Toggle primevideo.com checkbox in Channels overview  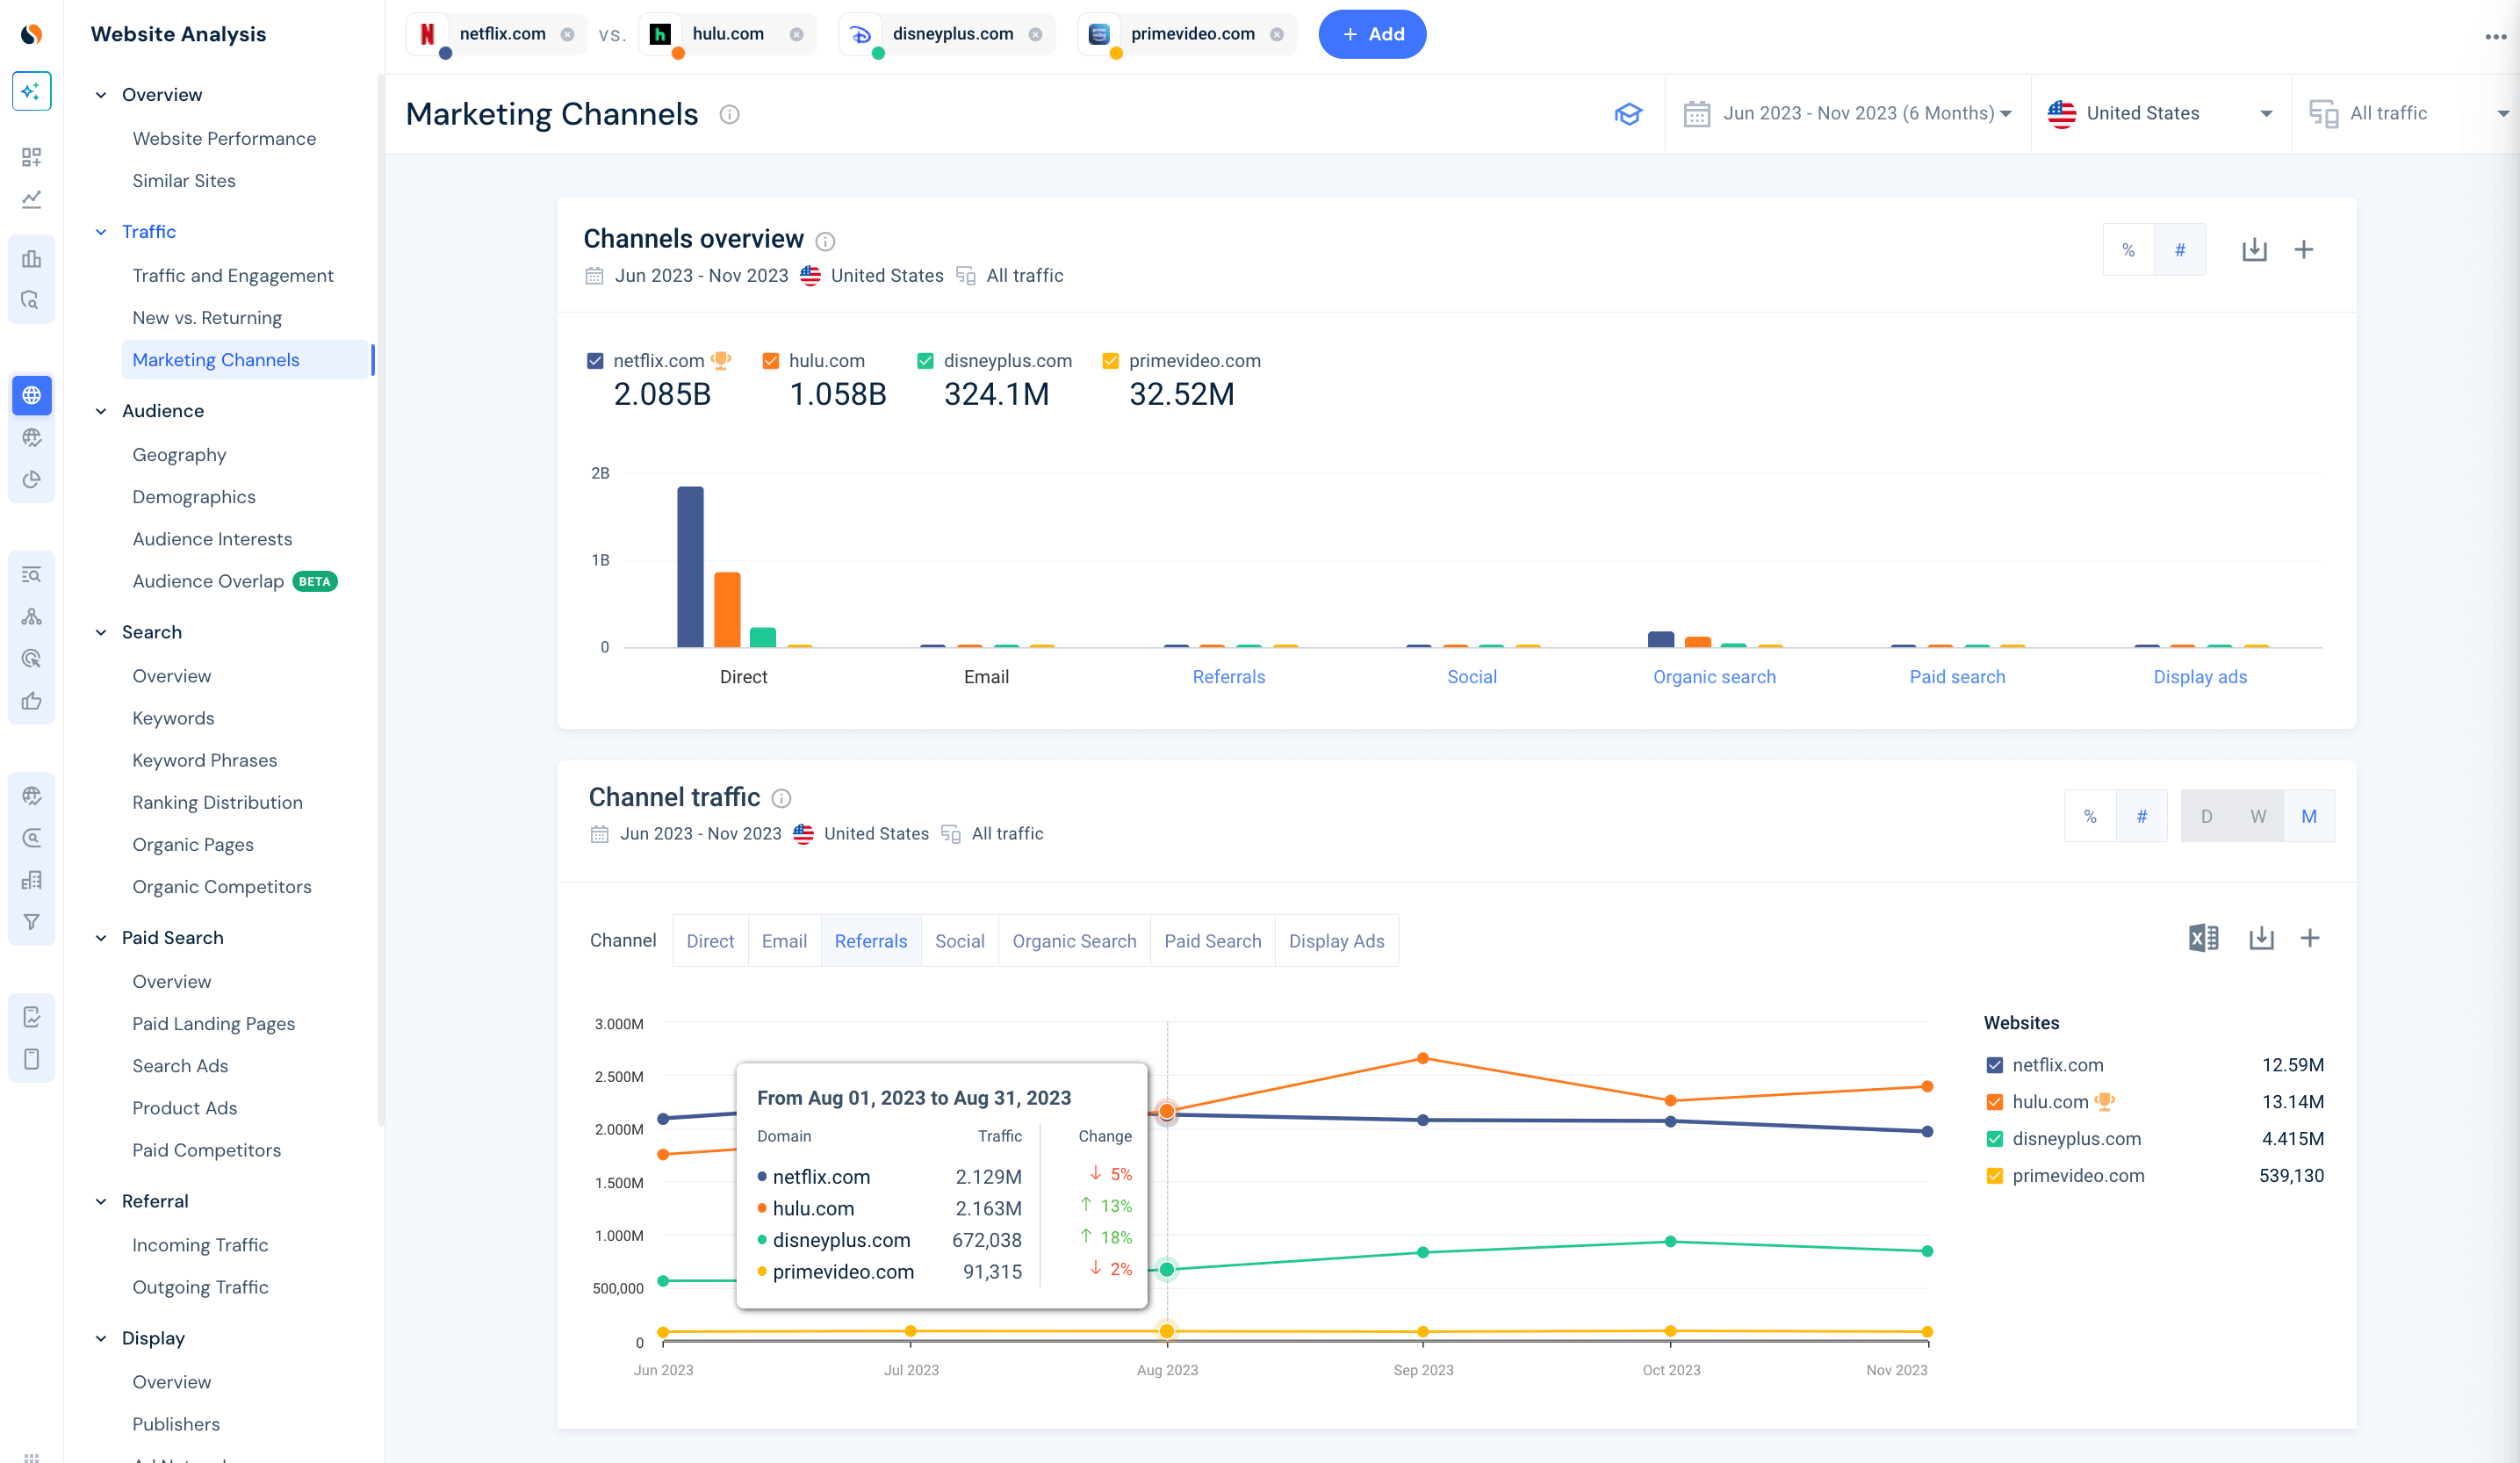1110,361
